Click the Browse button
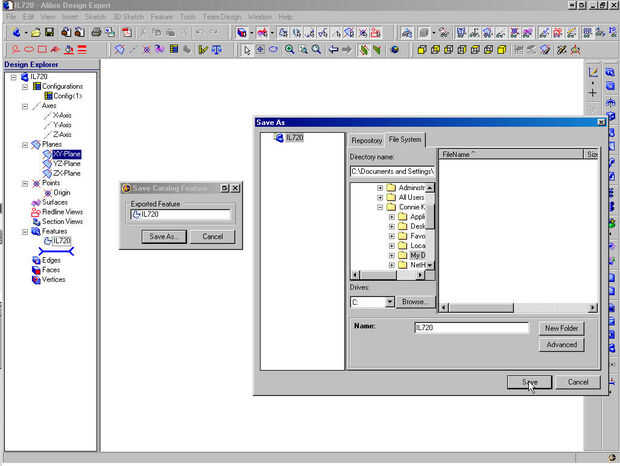The height and width of the screenshot is (466, 620). (x=414, y=302)
